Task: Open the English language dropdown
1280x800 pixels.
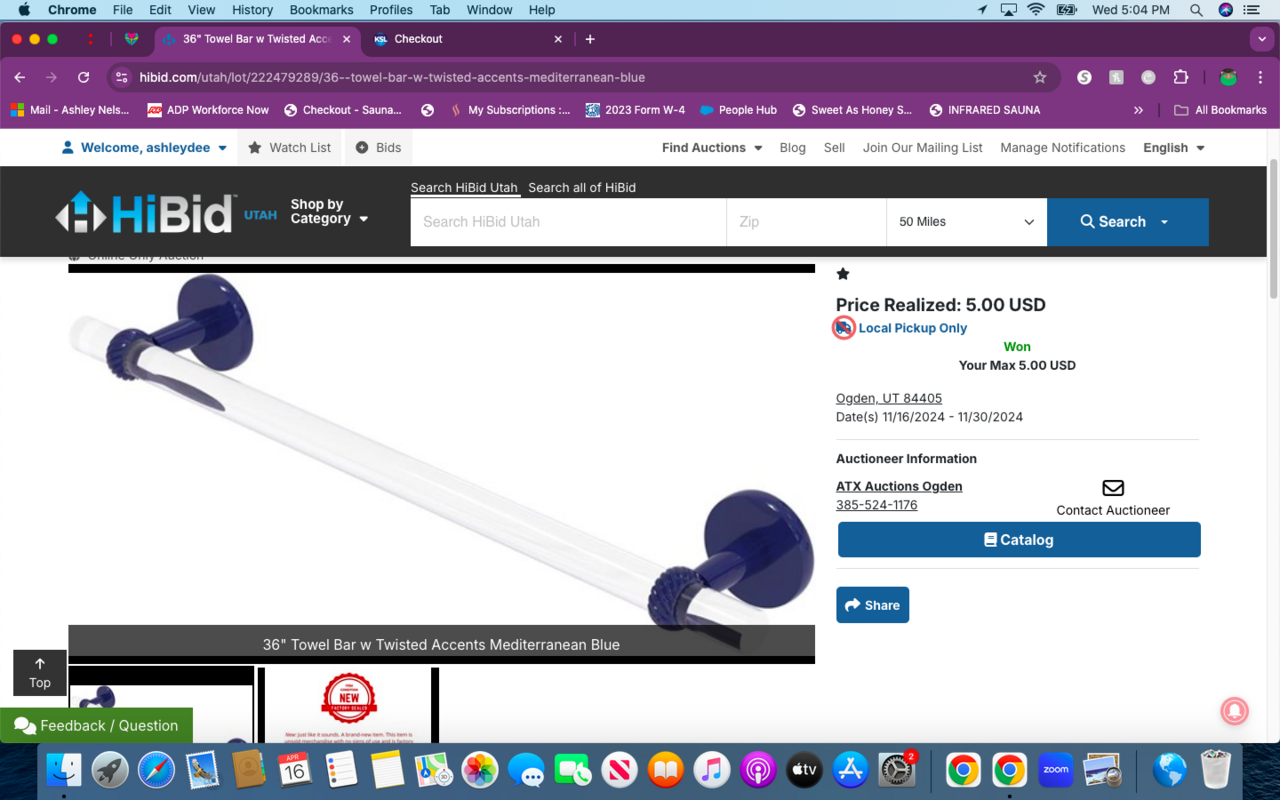Action: [1173, 147]
